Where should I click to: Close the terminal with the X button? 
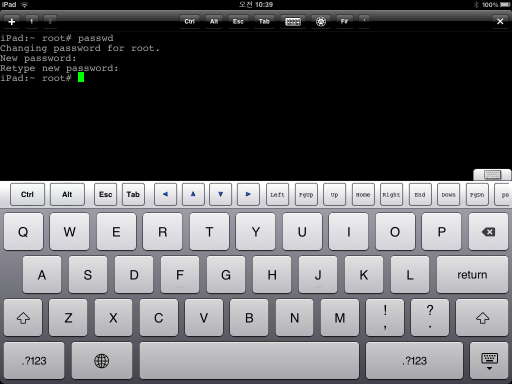point(500,22)
